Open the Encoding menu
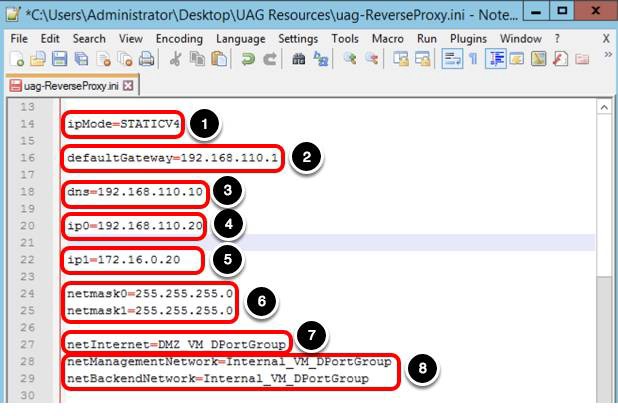 point(179,39)
